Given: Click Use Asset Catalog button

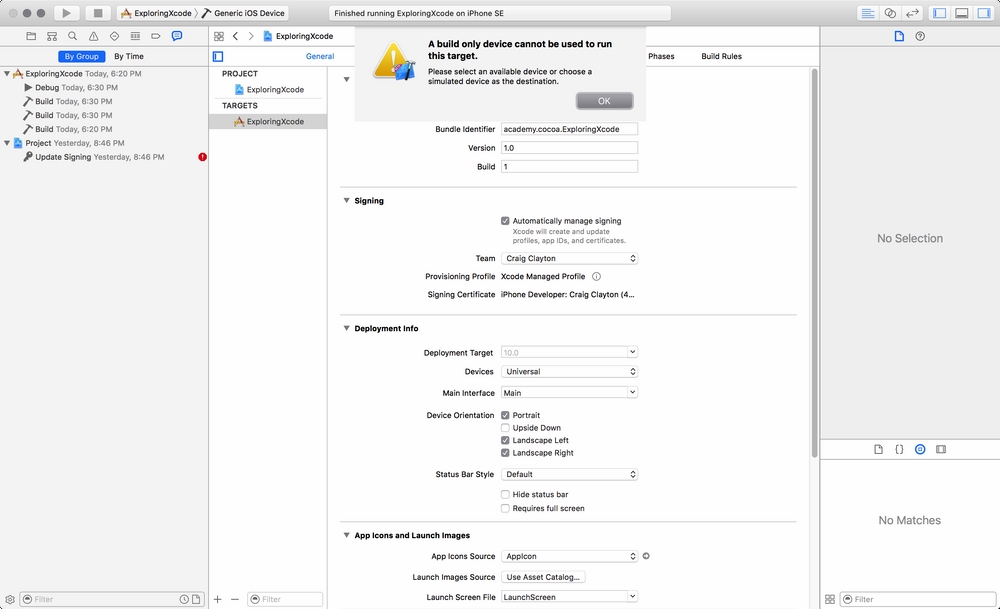Looking at the screenshot, I should point(543,577).
